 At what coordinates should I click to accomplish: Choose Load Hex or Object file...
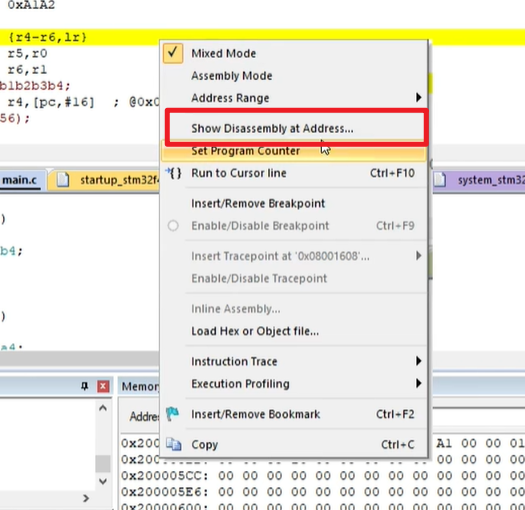coord(255,331)
